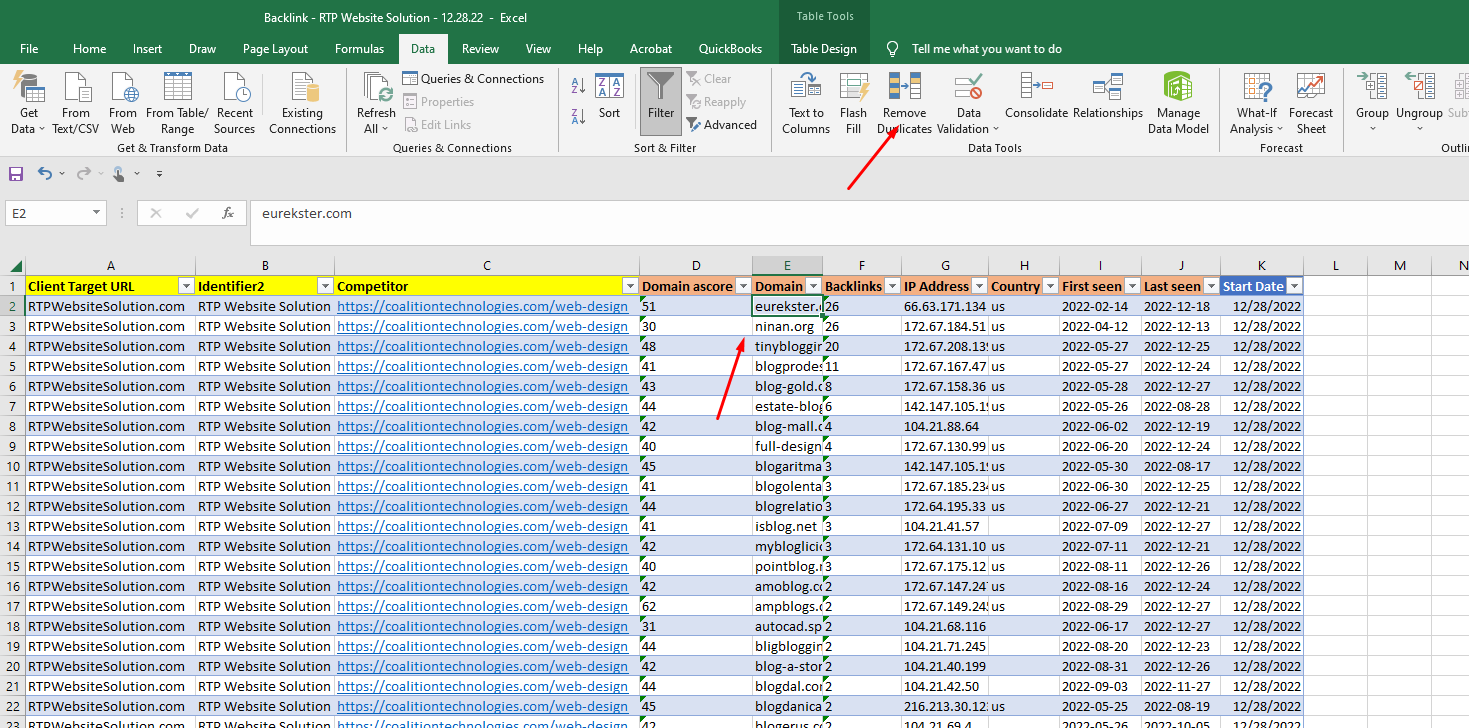Import data From Text/CSV

(76, 104)
